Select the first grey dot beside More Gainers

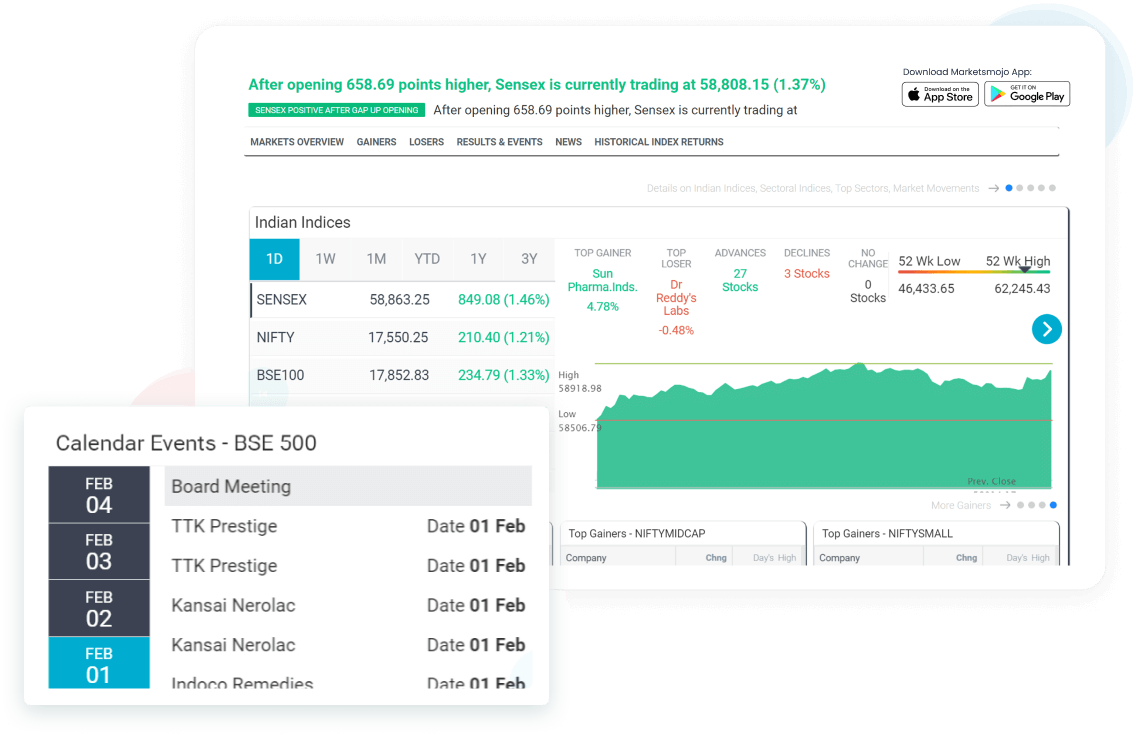click(x=1020, y=505)
